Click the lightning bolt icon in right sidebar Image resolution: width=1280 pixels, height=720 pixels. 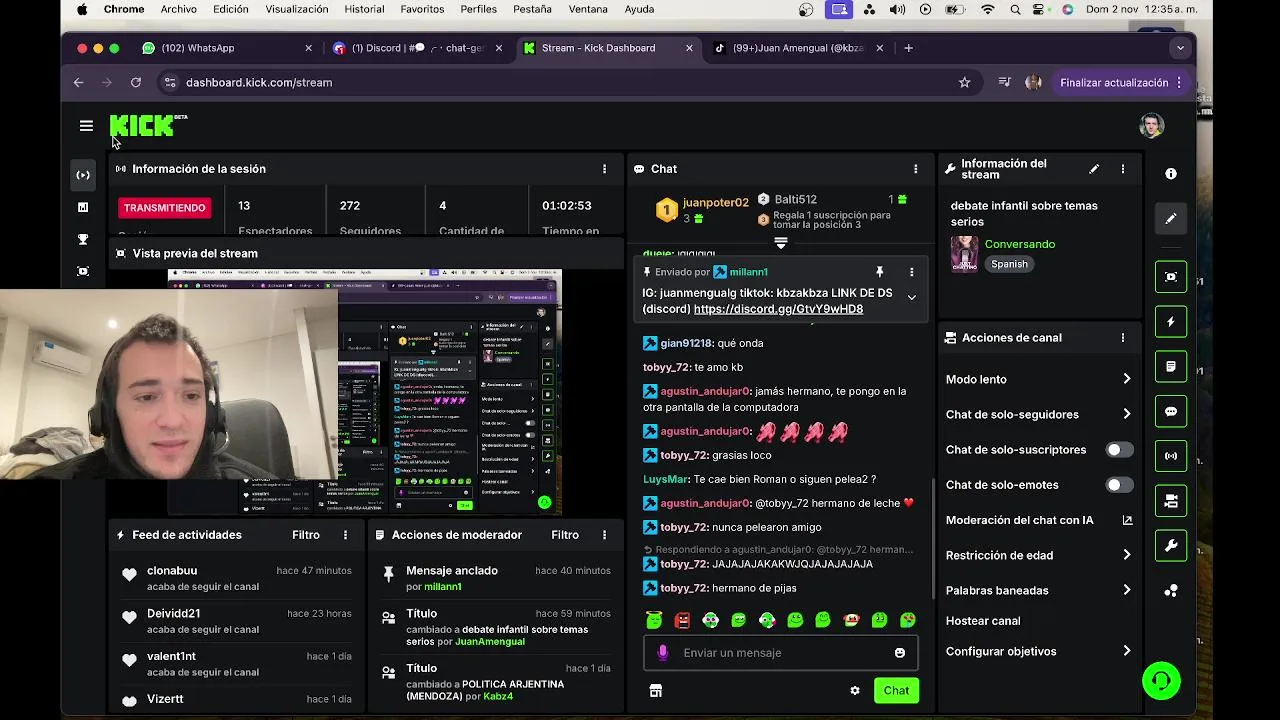[x=1171, y=322]
